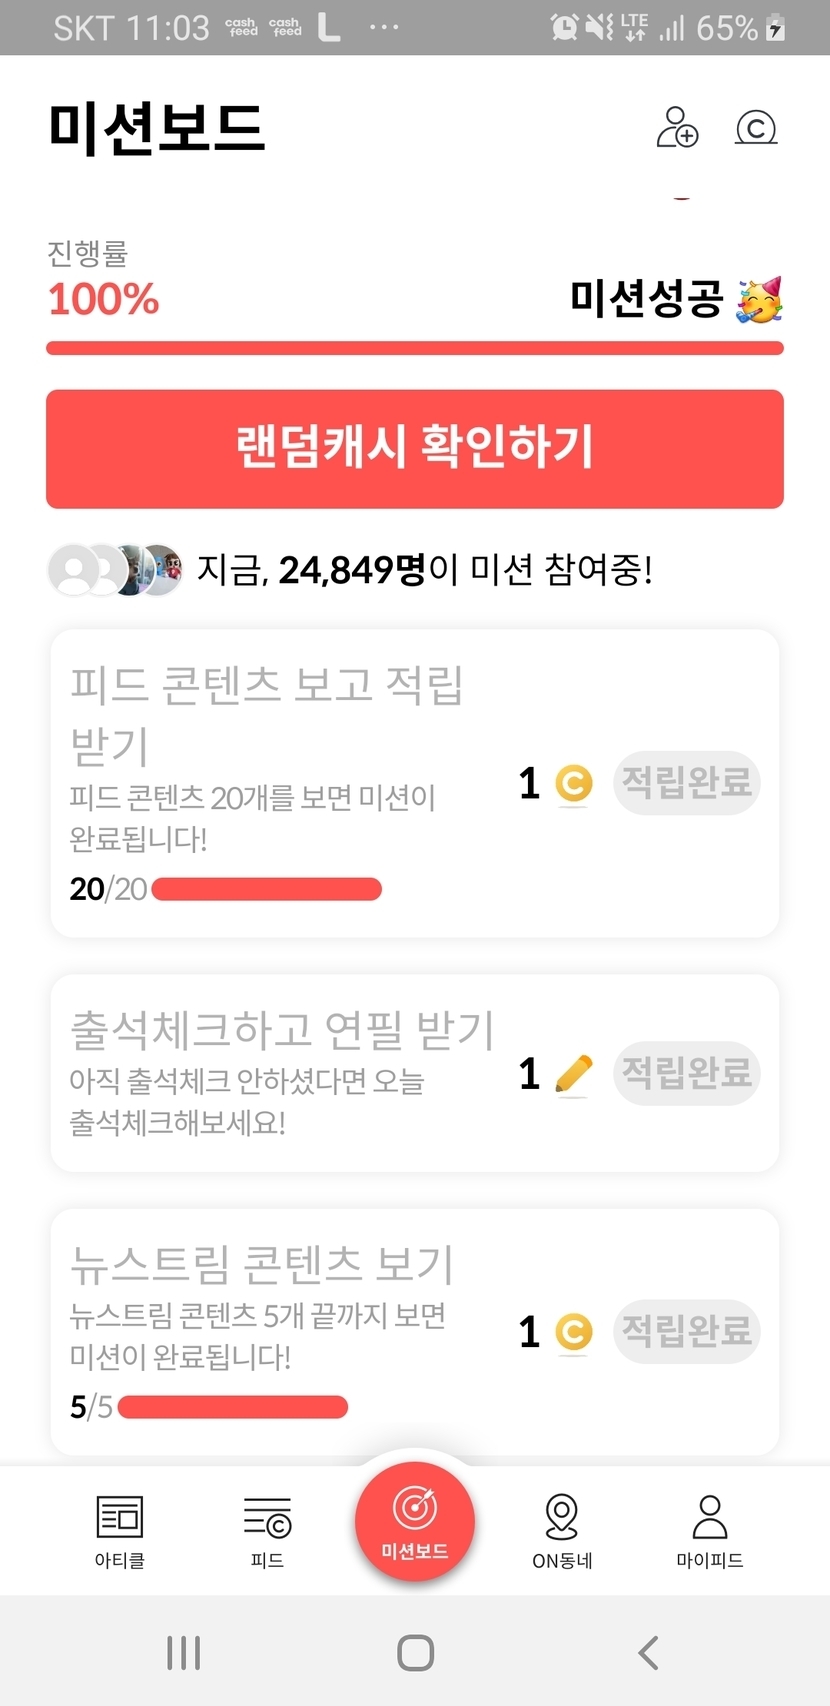This screenshot has height=1706, width=830.
Task: Tap the newstream mission coin icon
Action: tap(573, 1331)
